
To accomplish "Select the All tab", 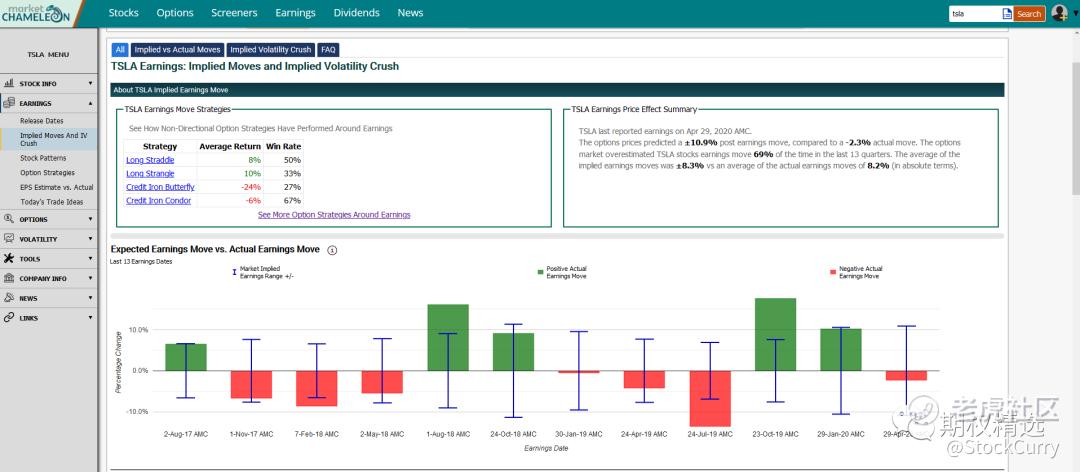I will 120,50.
